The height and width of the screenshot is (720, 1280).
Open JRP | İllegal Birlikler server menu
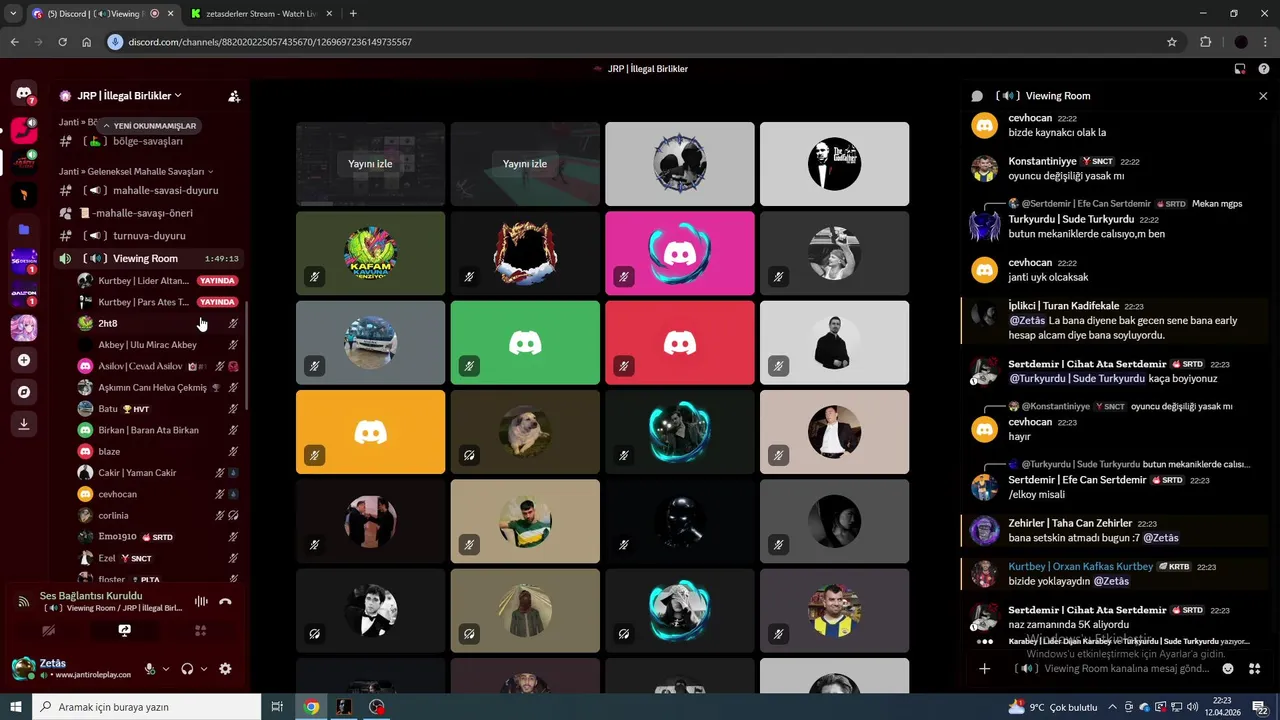pyautogui.click(x=130, y=96)
